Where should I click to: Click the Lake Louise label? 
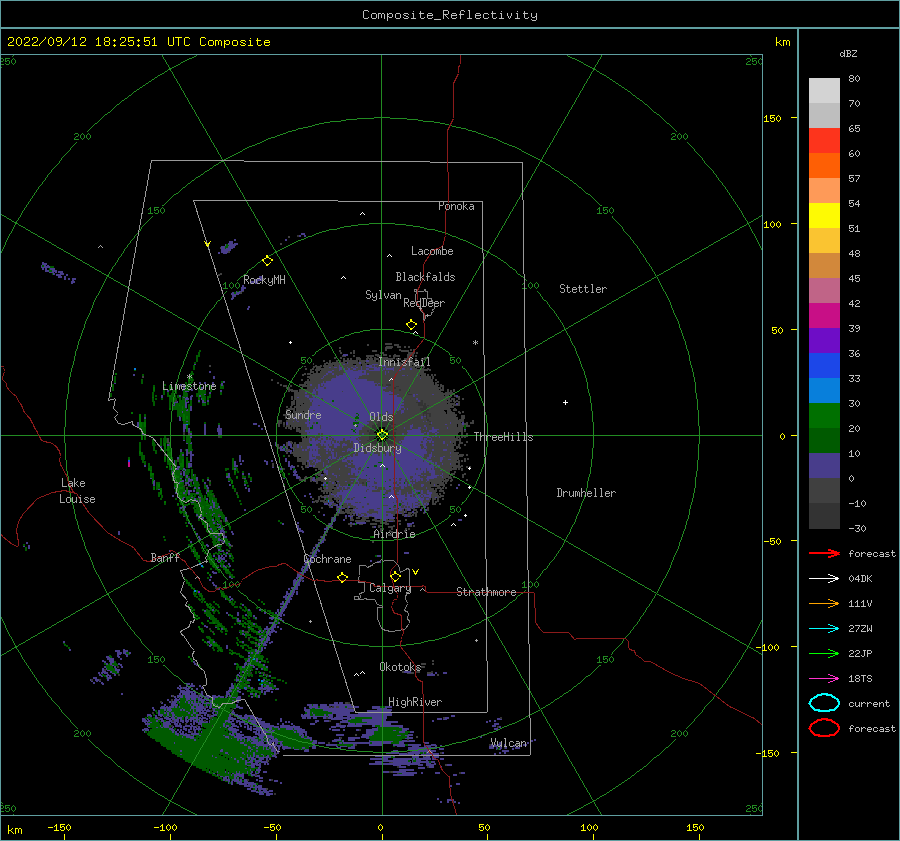click(x=77, y=491)
